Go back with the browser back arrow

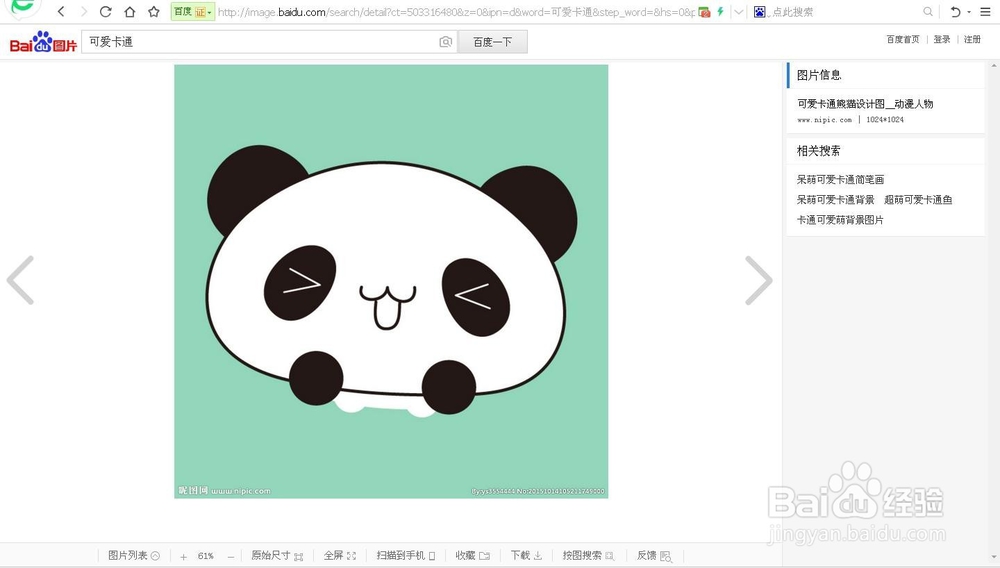pyautogui.click(x=61, y=11)
